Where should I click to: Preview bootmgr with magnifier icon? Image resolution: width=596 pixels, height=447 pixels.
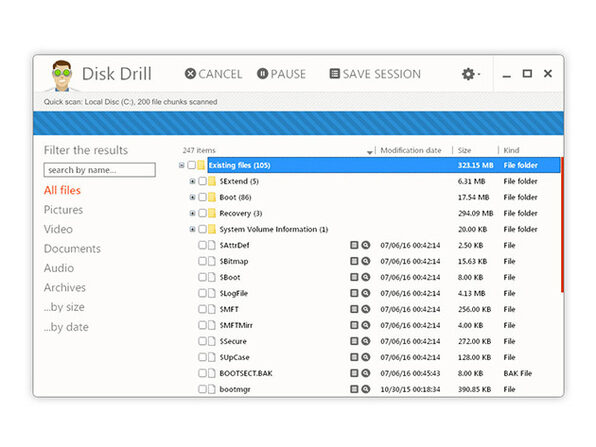pos(366,389)
